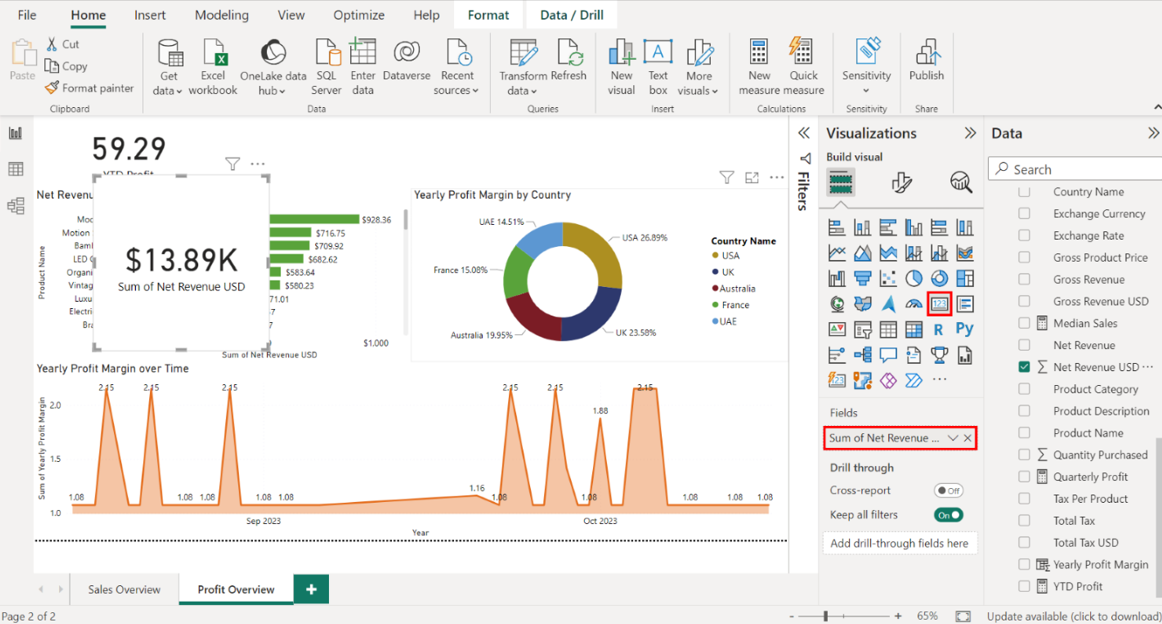Screen dimensions: 1162x624
Task: Switch to Model view in left sidebar
Action: click(15, 206)
